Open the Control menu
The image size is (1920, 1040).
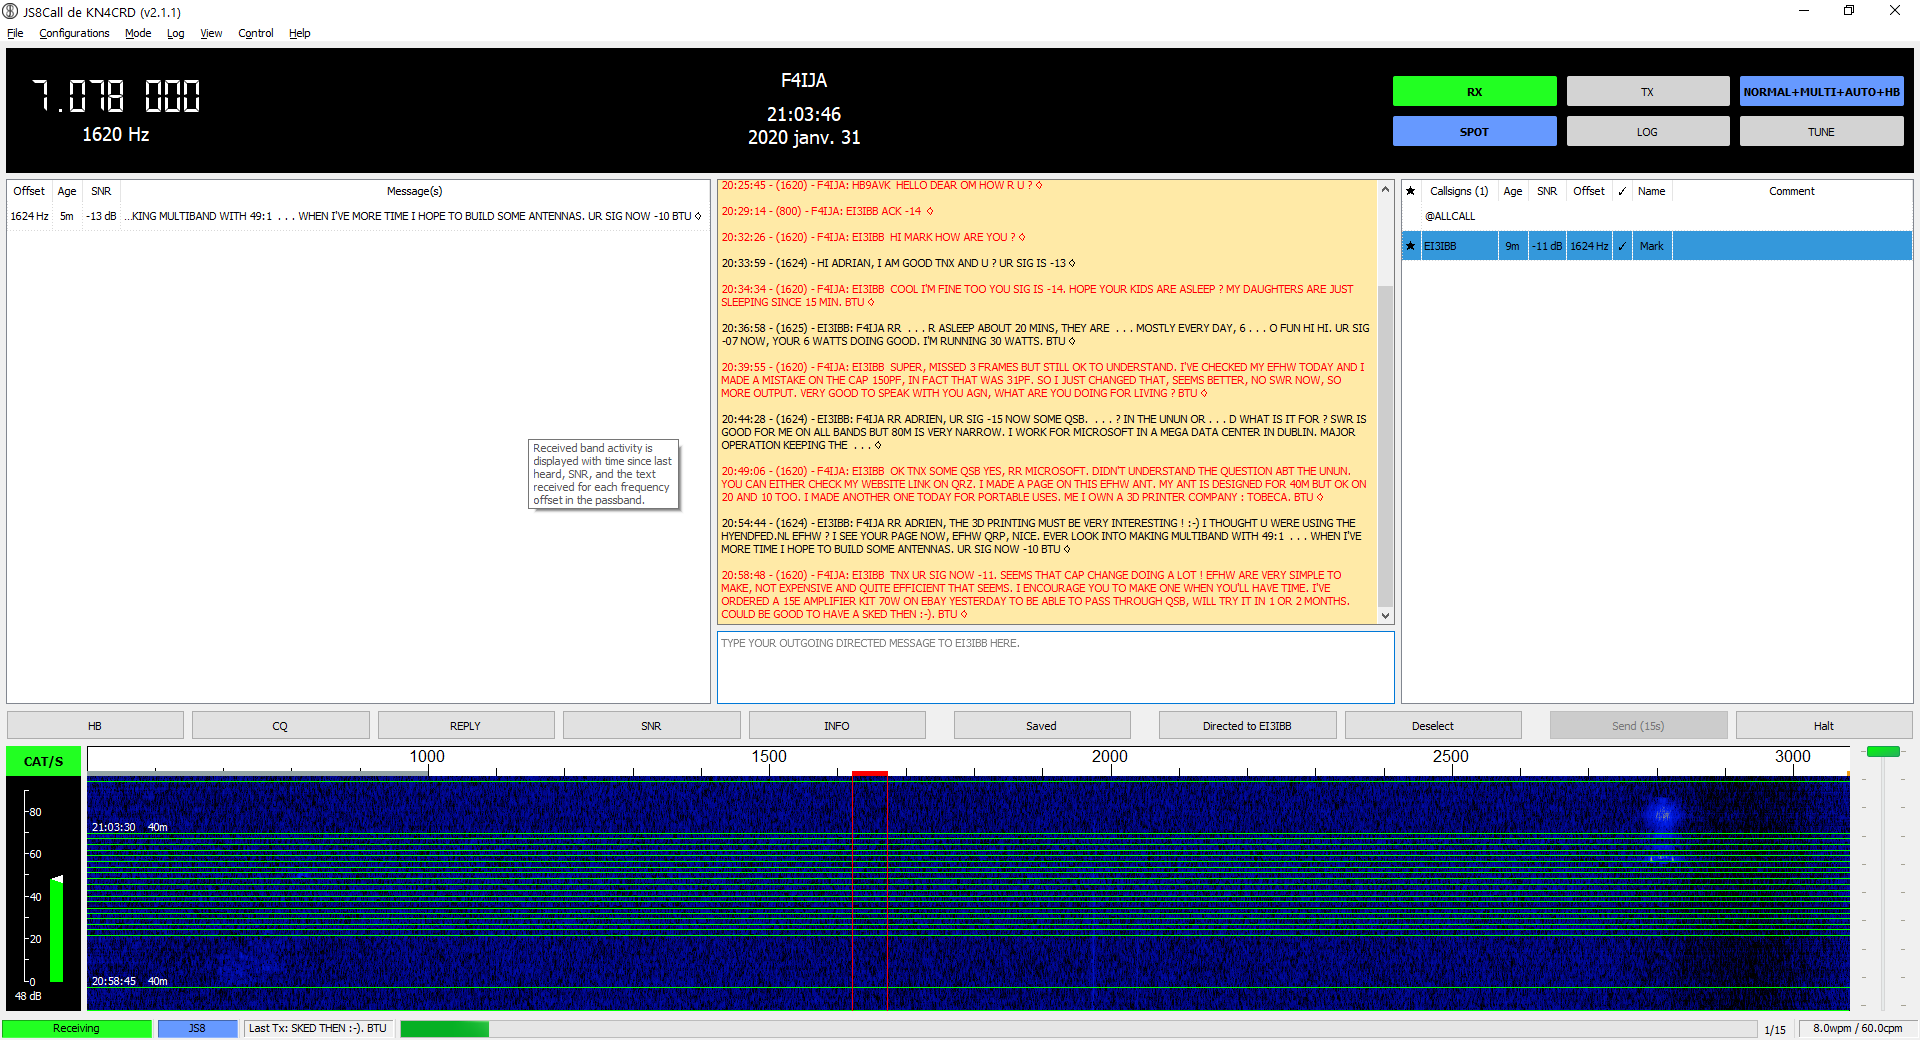[255, 33]
